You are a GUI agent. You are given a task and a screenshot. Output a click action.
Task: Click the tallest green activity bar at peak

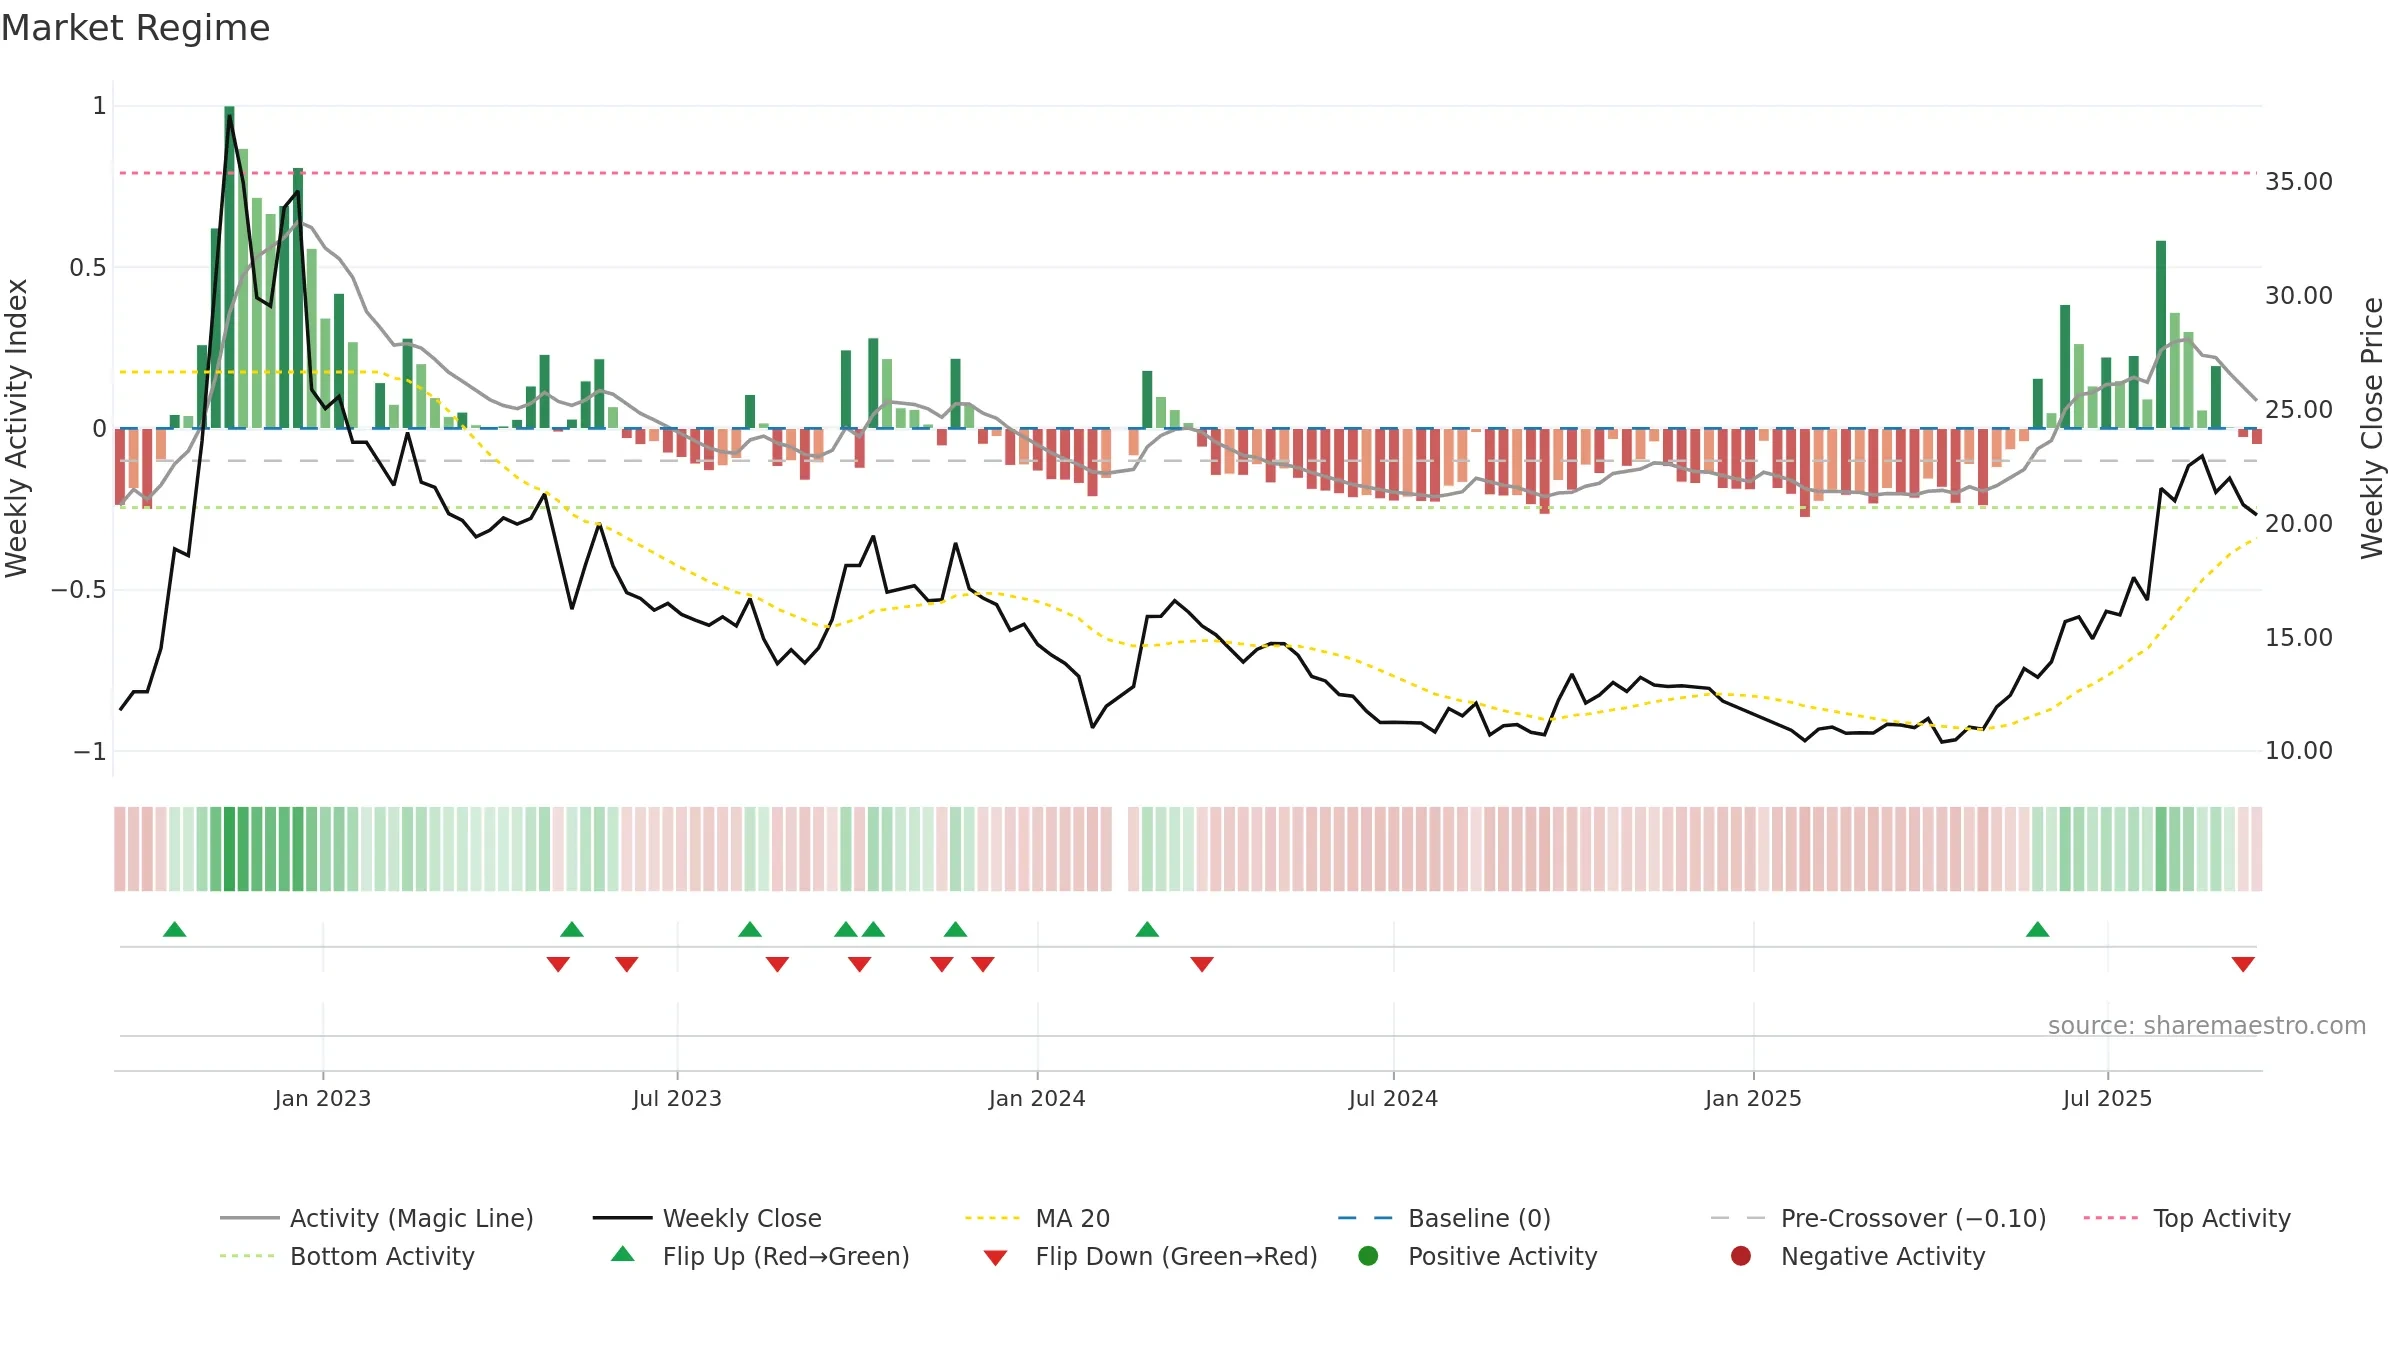point(229,267)
